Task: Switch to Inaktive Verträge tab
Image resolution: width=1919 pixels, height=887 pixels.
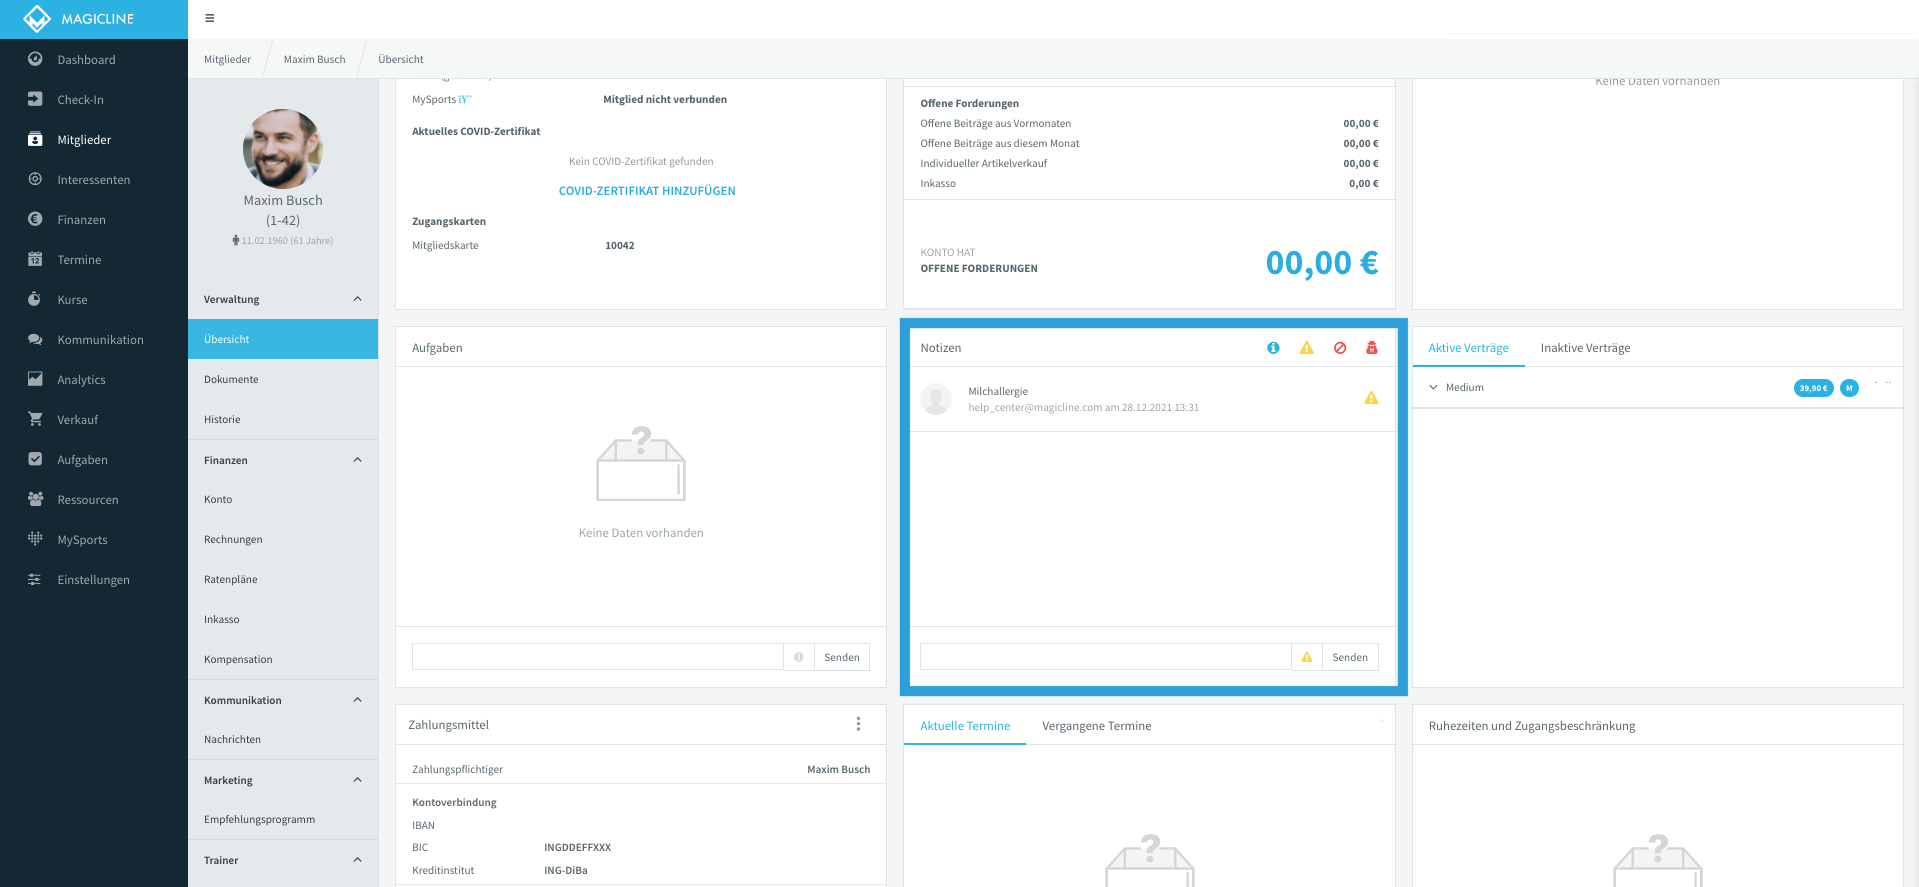Action: [x=1585, y=348]
